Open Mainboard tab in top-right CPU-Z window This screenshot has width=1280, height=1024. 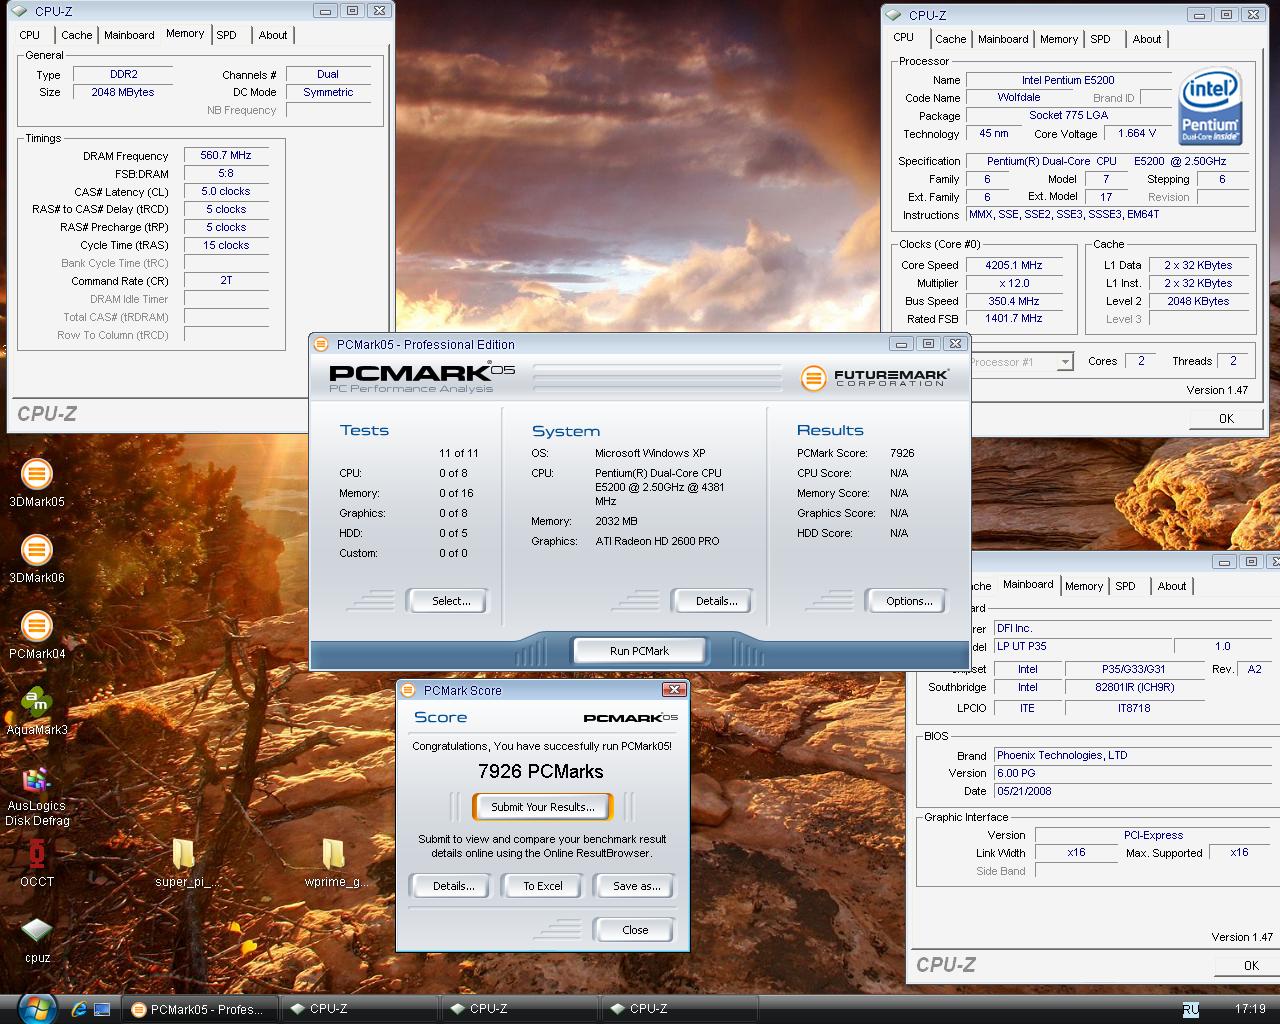point(1003,39)
